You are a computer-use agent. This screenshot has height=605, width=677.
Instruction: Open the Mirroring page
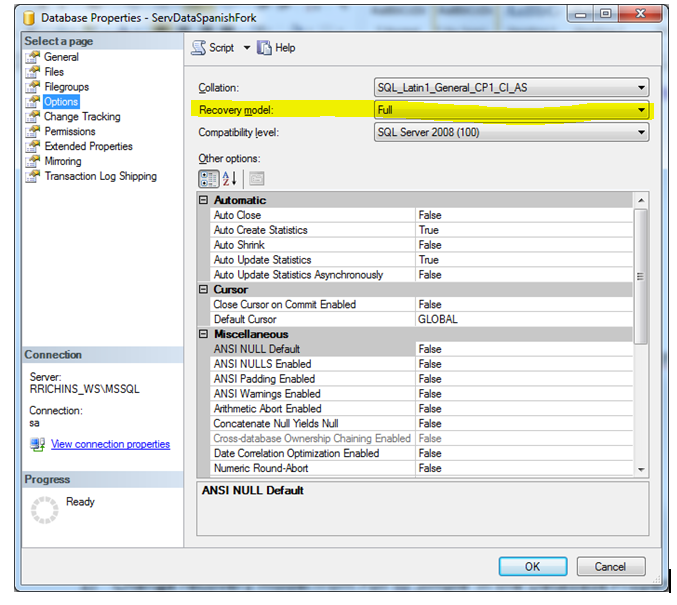point(63,161)
